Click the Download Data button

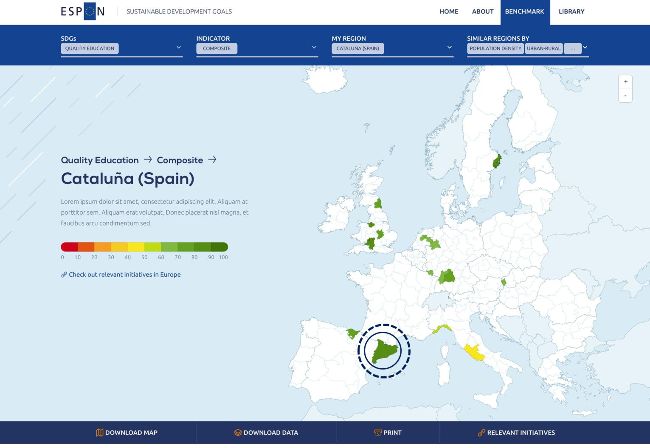(266, 433)
